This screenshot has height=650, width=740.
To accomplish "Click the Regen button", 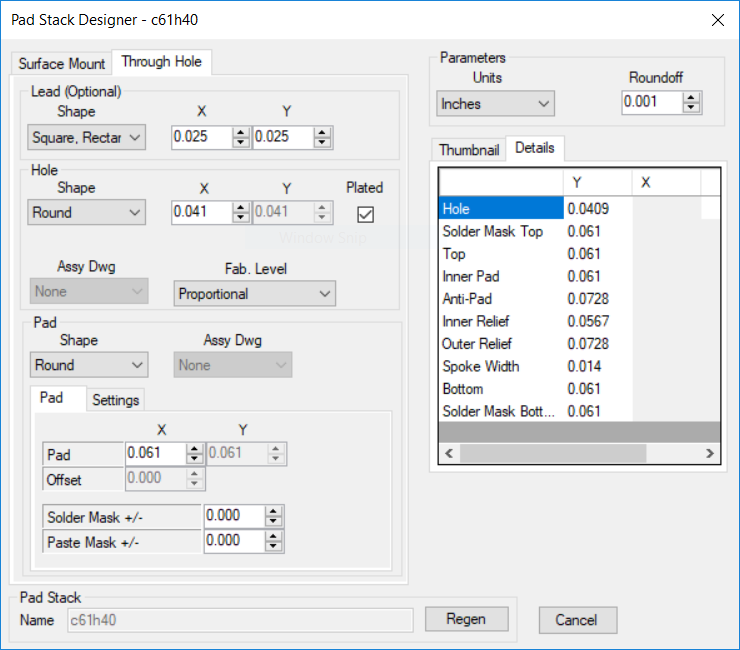I will pyautogui.click(x=466, y=619).
